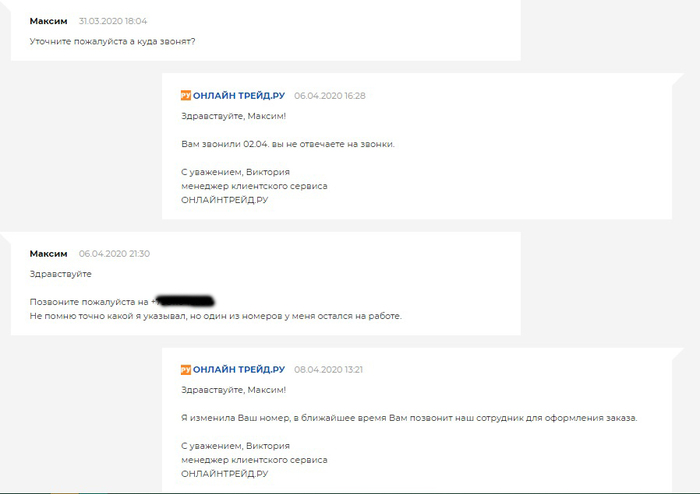
Task: Open ОНЛАЙН ТРЕЙД.РУ link dated 08.04.2020
Action: 239,369
